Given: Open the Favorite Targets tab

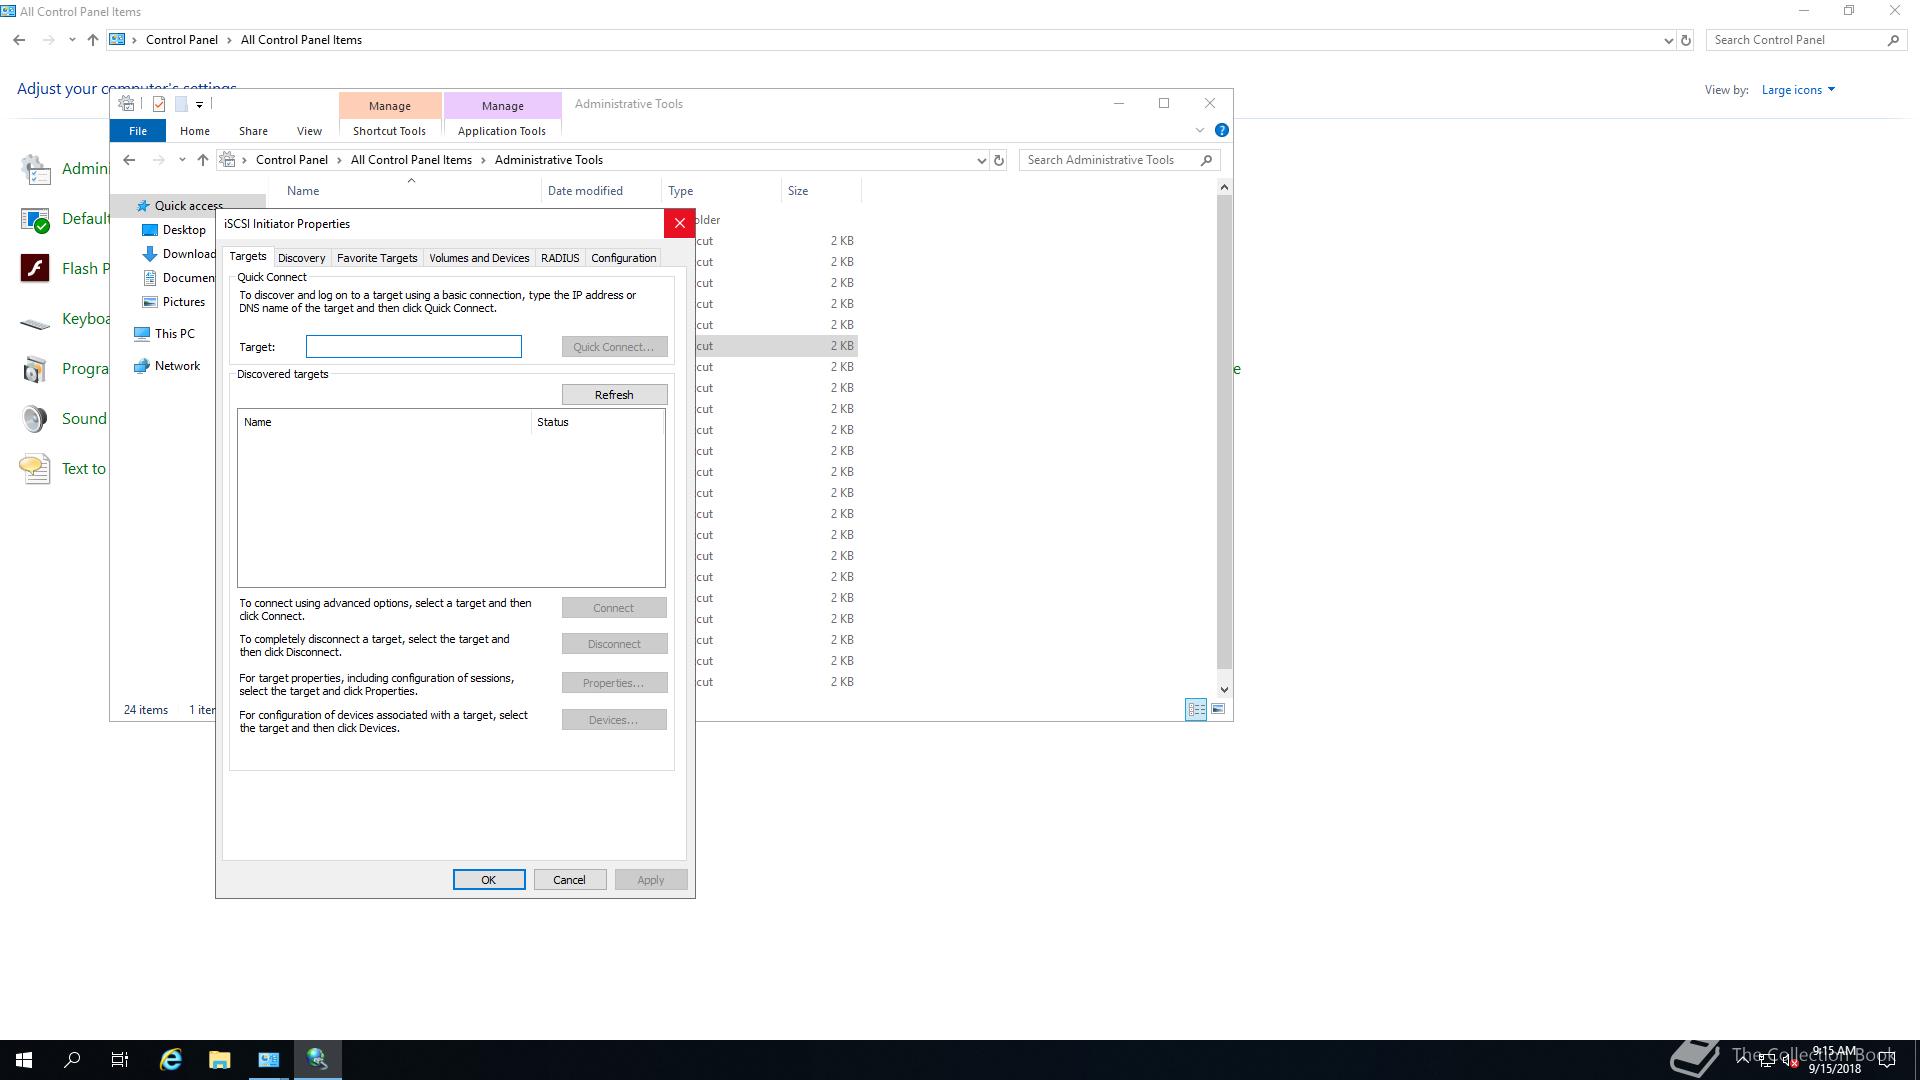Looking at the screenshot, I should 377,258.
